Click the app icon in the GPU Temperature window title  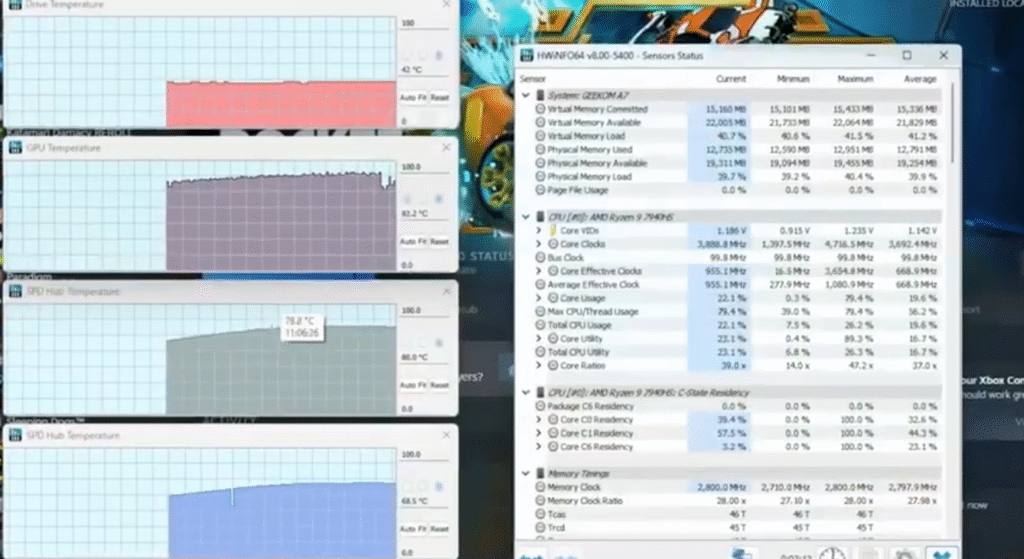point(15,148)
